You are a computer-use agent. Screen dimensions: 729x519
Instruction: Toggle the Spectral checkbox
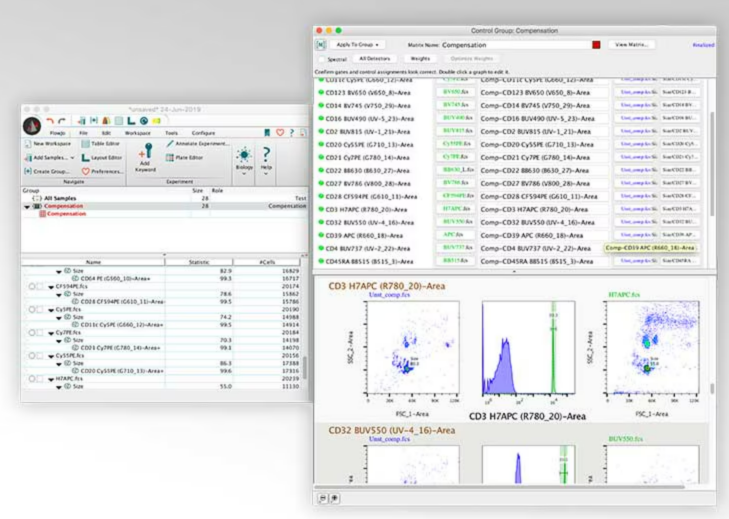pos(322,60)
